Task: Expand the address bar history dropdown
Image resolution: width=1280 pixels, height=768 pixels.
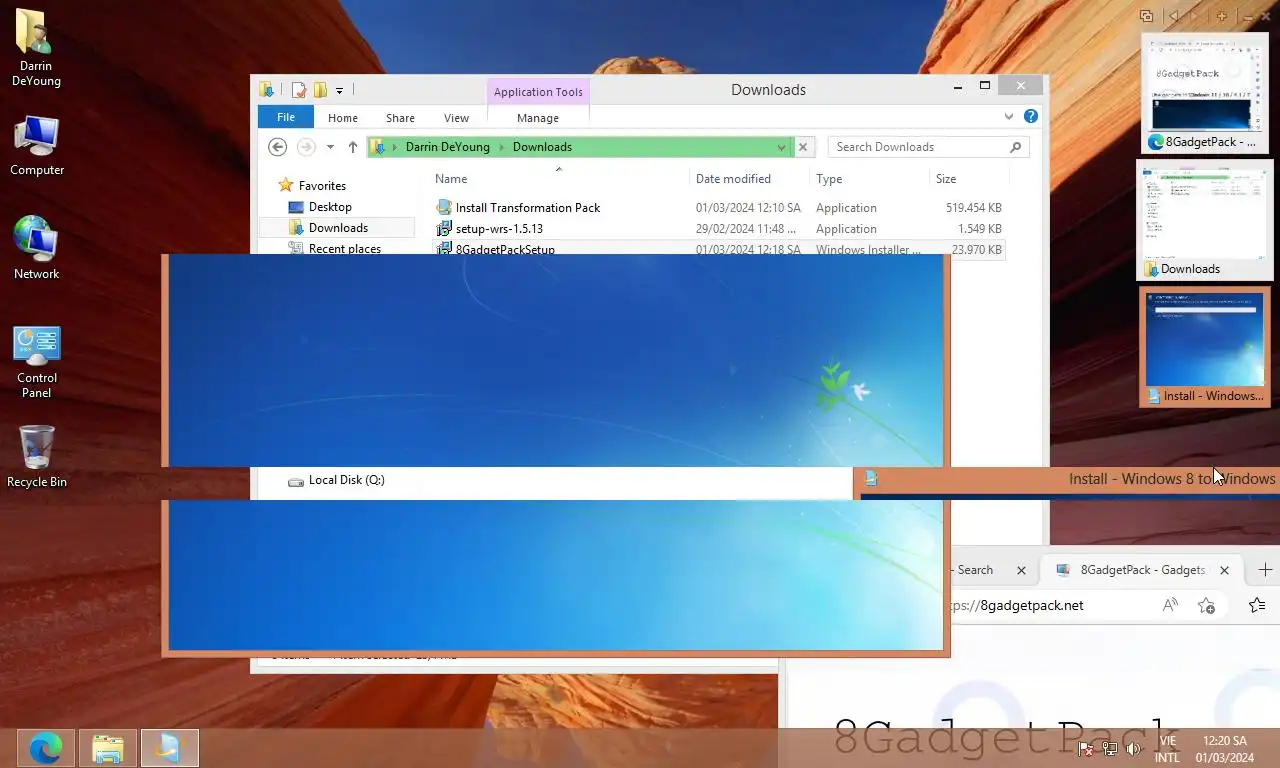Action: [781, 147]
